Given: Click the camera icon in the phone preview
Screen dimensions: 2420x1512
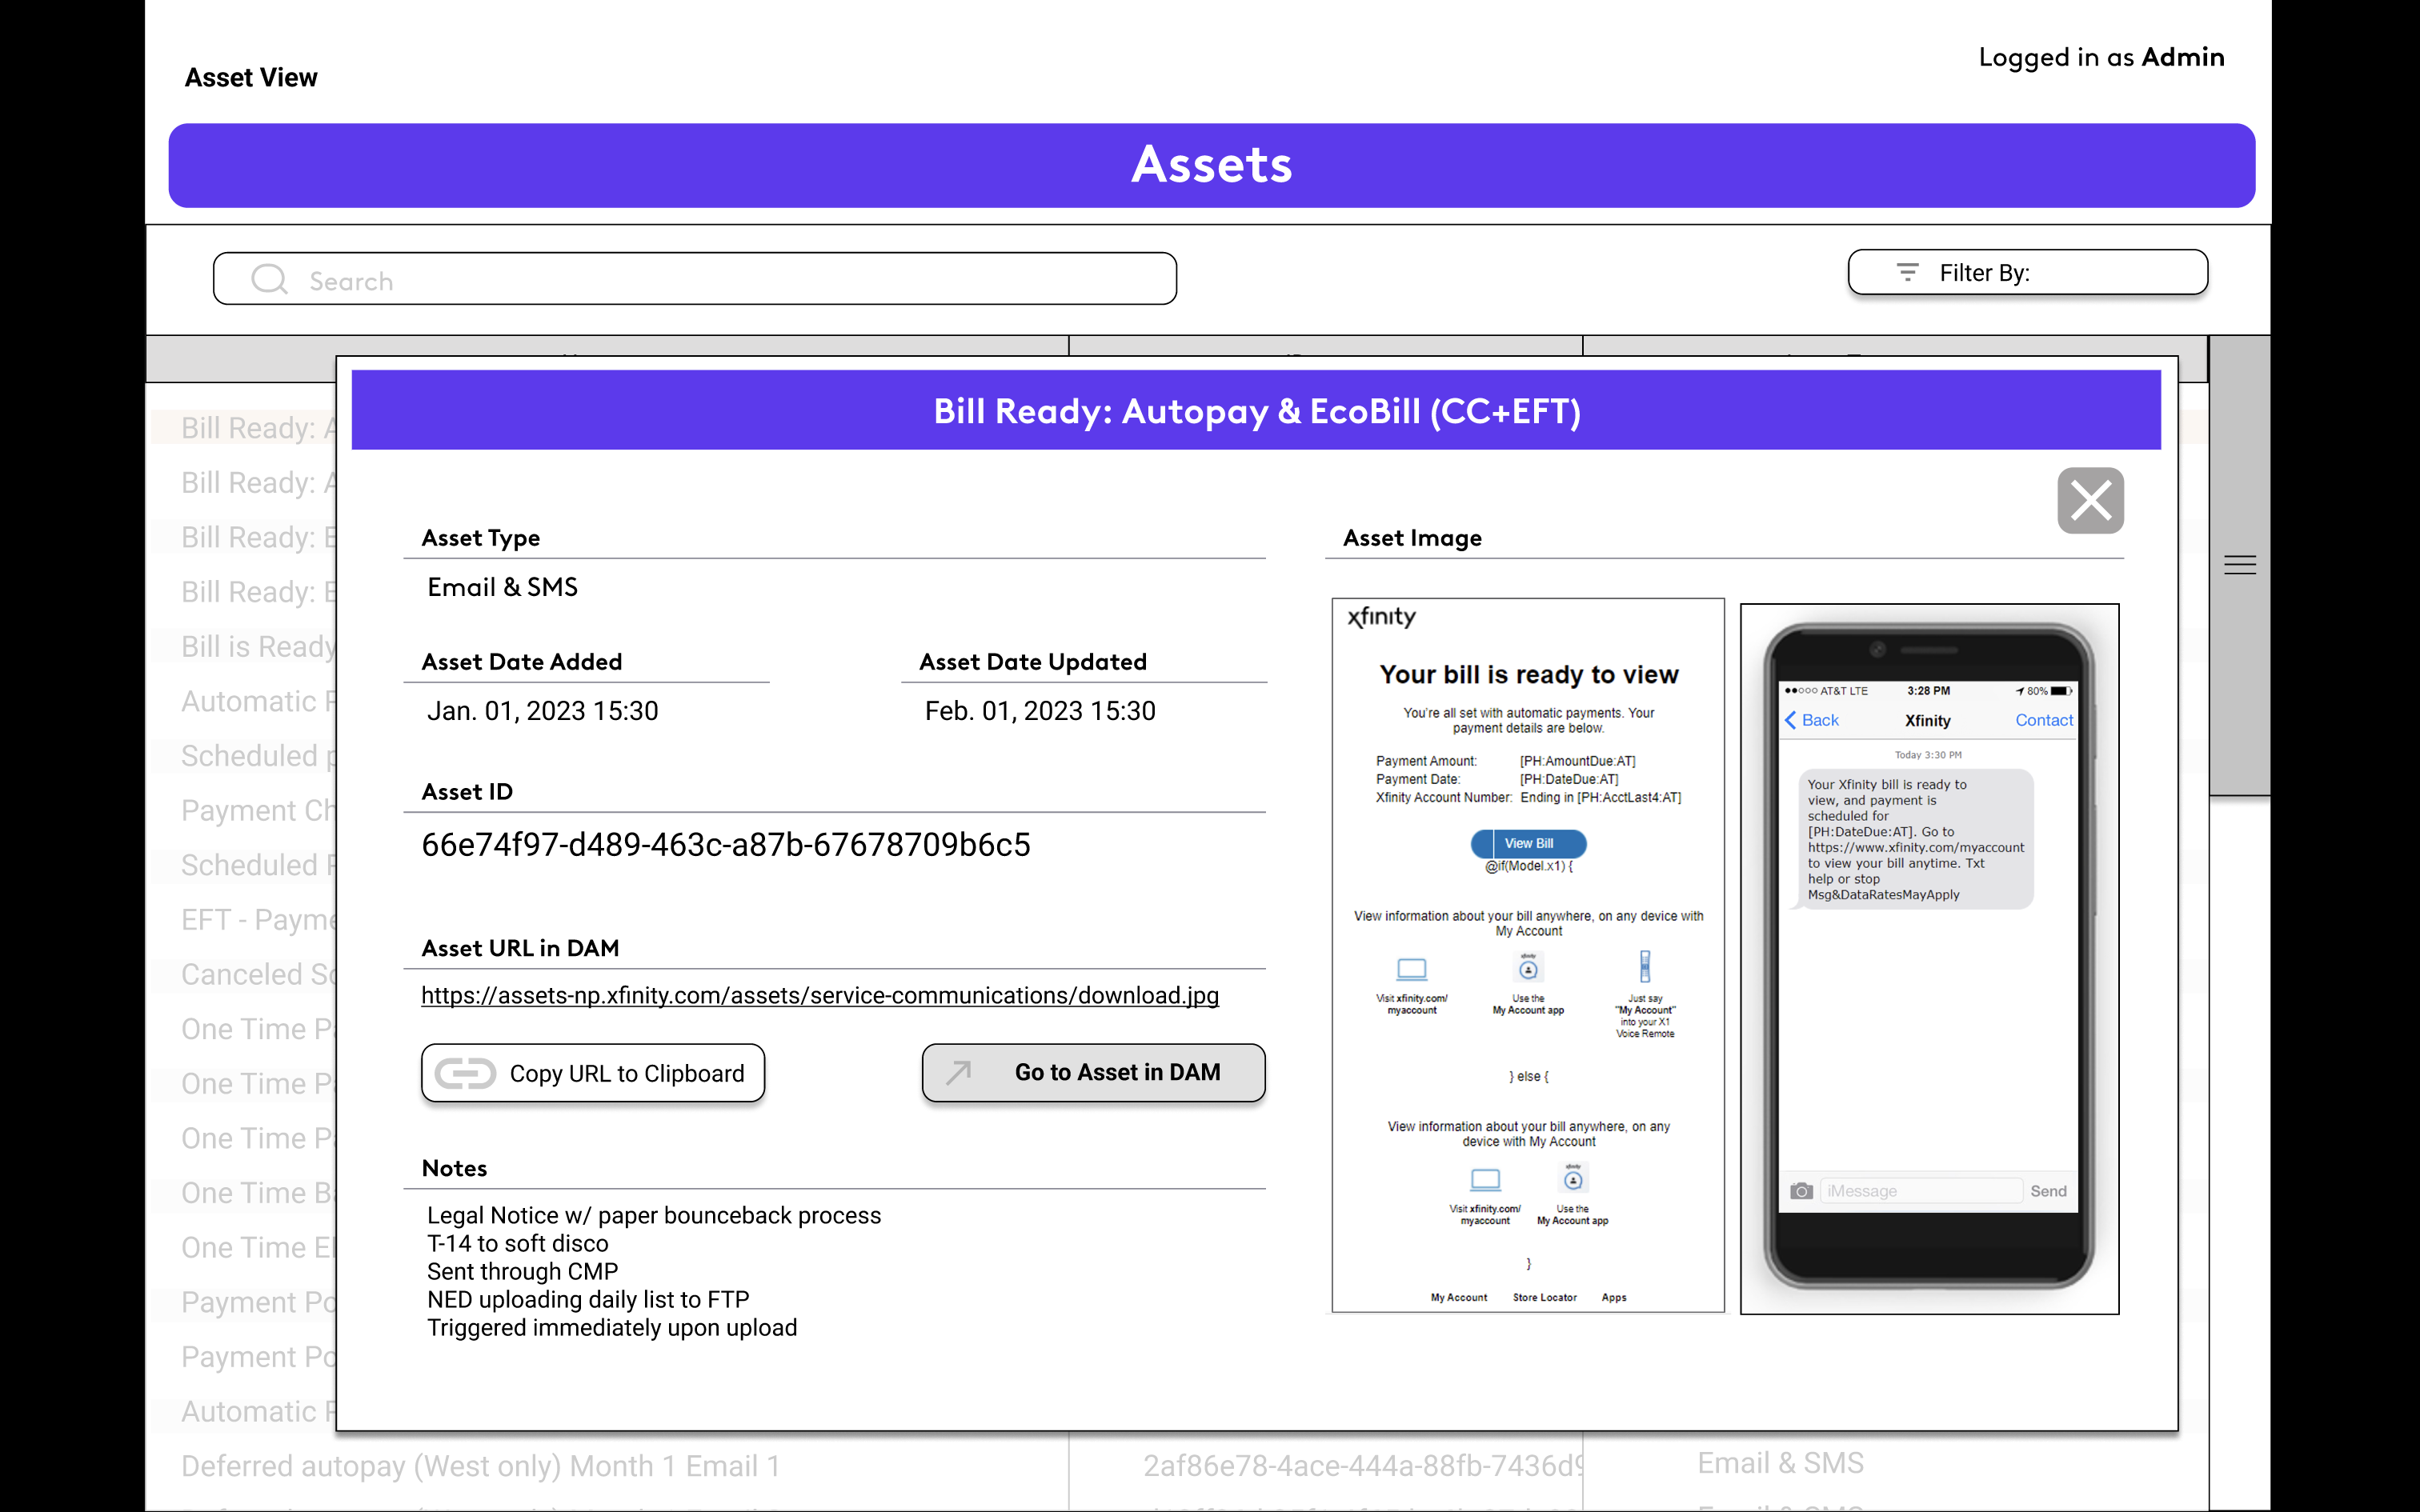Looking at the screenshot, I should pos(1801,1191).
